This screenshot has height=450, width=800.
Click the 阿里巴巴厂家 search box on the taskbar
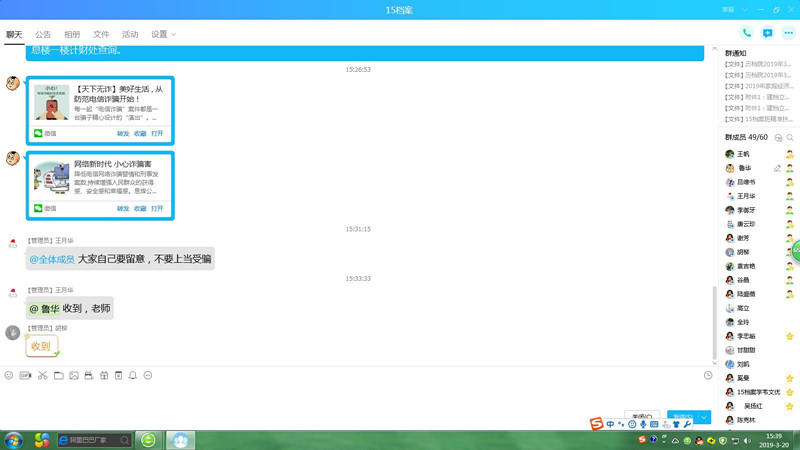point(94,440)
